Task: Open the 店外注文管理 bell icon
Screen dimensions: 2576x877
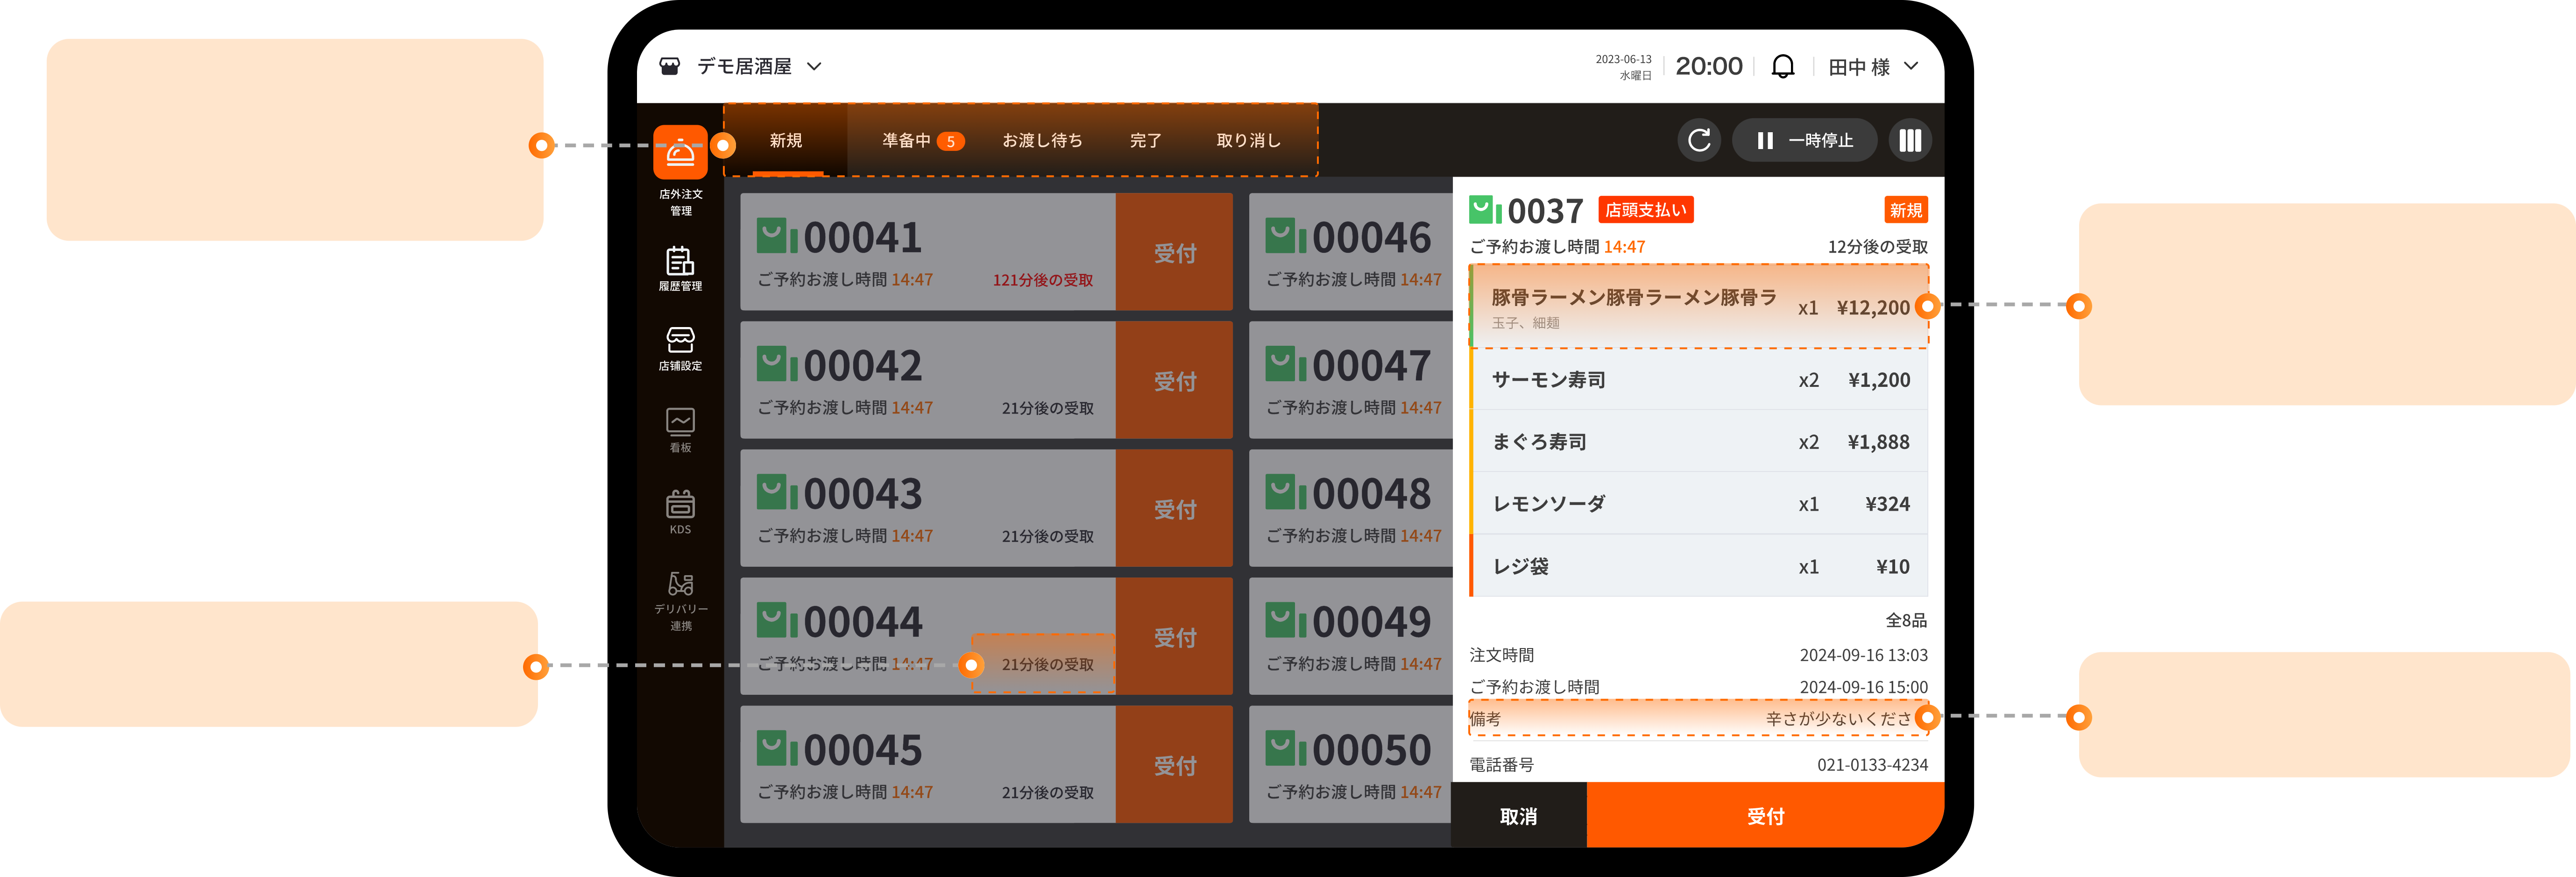Action: click(680, 153)
